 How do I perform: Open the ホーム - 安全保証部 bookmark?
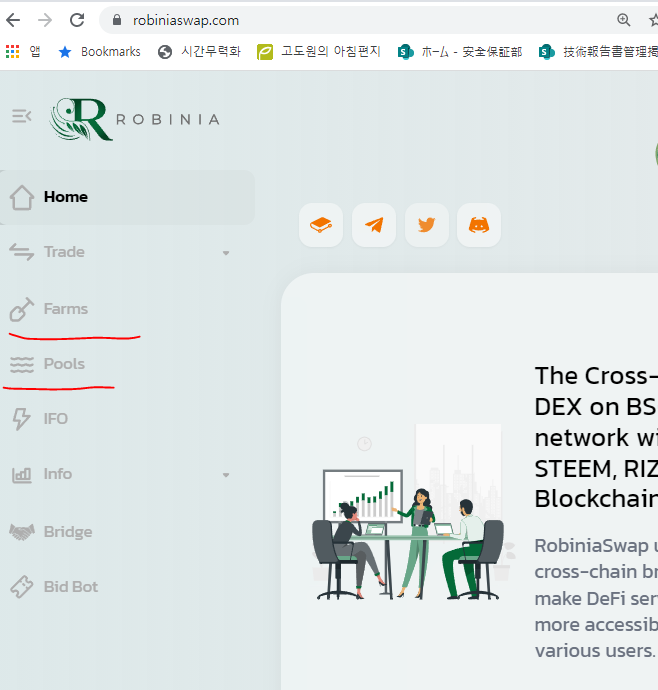pos(460,51)
